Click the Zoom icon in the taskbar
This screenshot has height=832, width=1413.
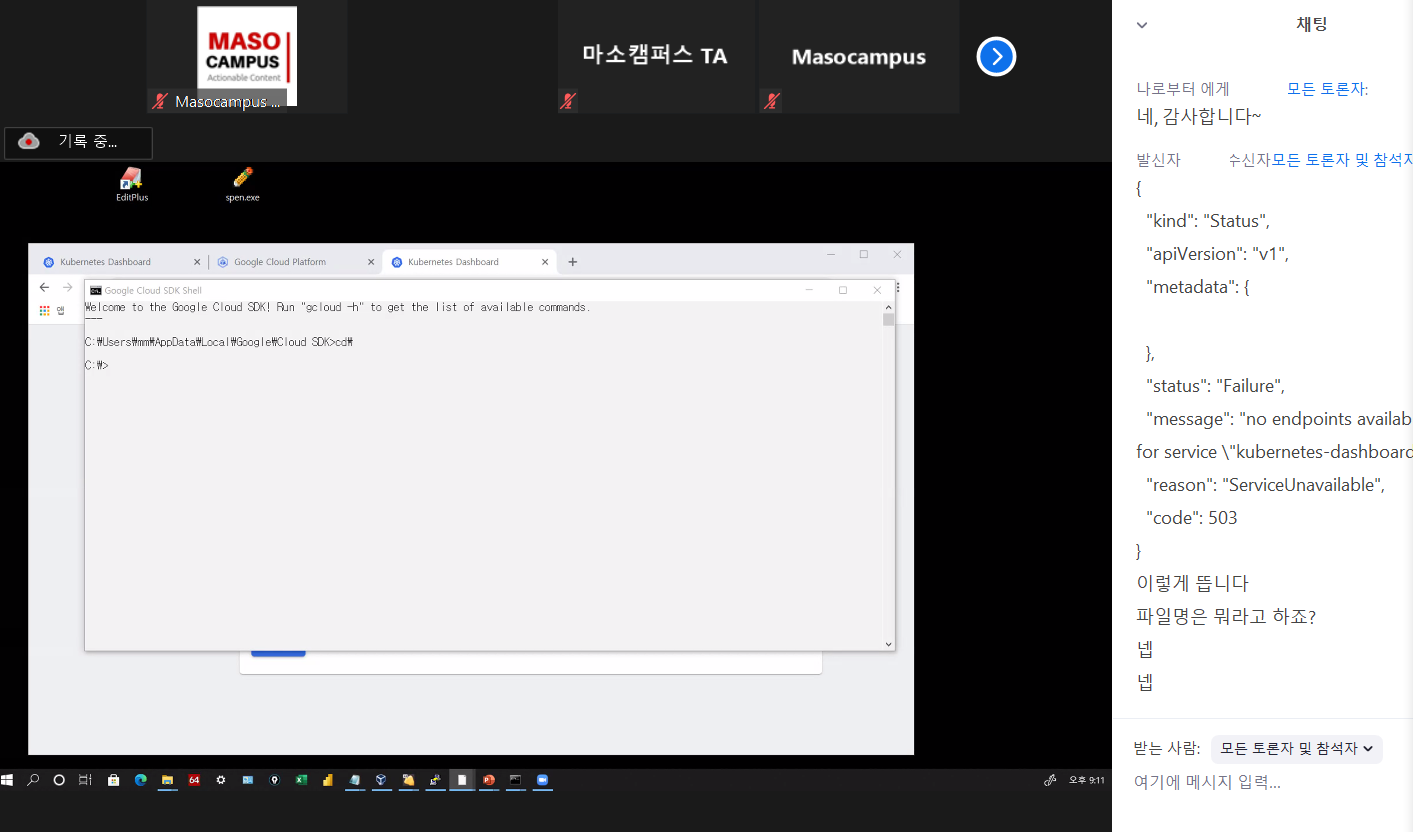[x=542, y=780]
